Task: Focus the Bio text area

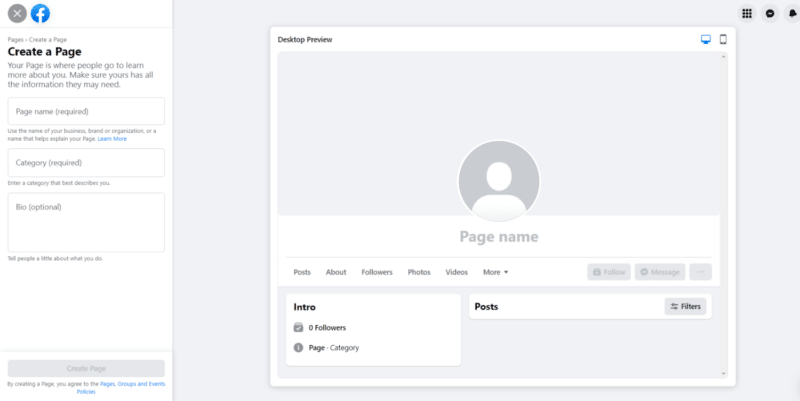Action: pos(86,222)
